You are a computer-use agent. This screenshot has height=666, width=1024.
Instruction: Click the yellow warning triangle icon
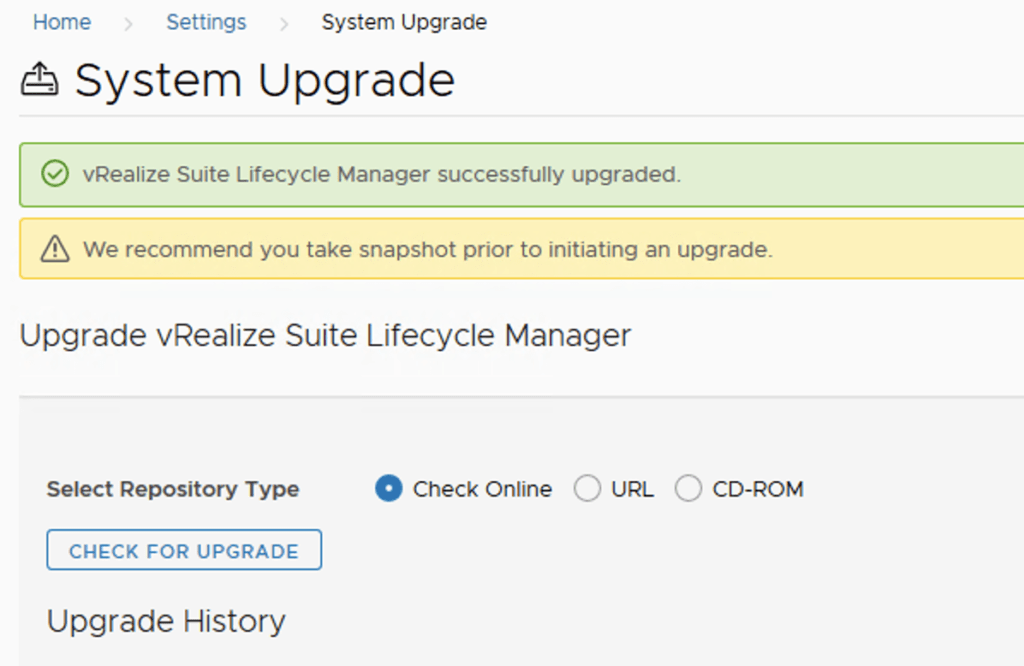click(x=54, y=249)
